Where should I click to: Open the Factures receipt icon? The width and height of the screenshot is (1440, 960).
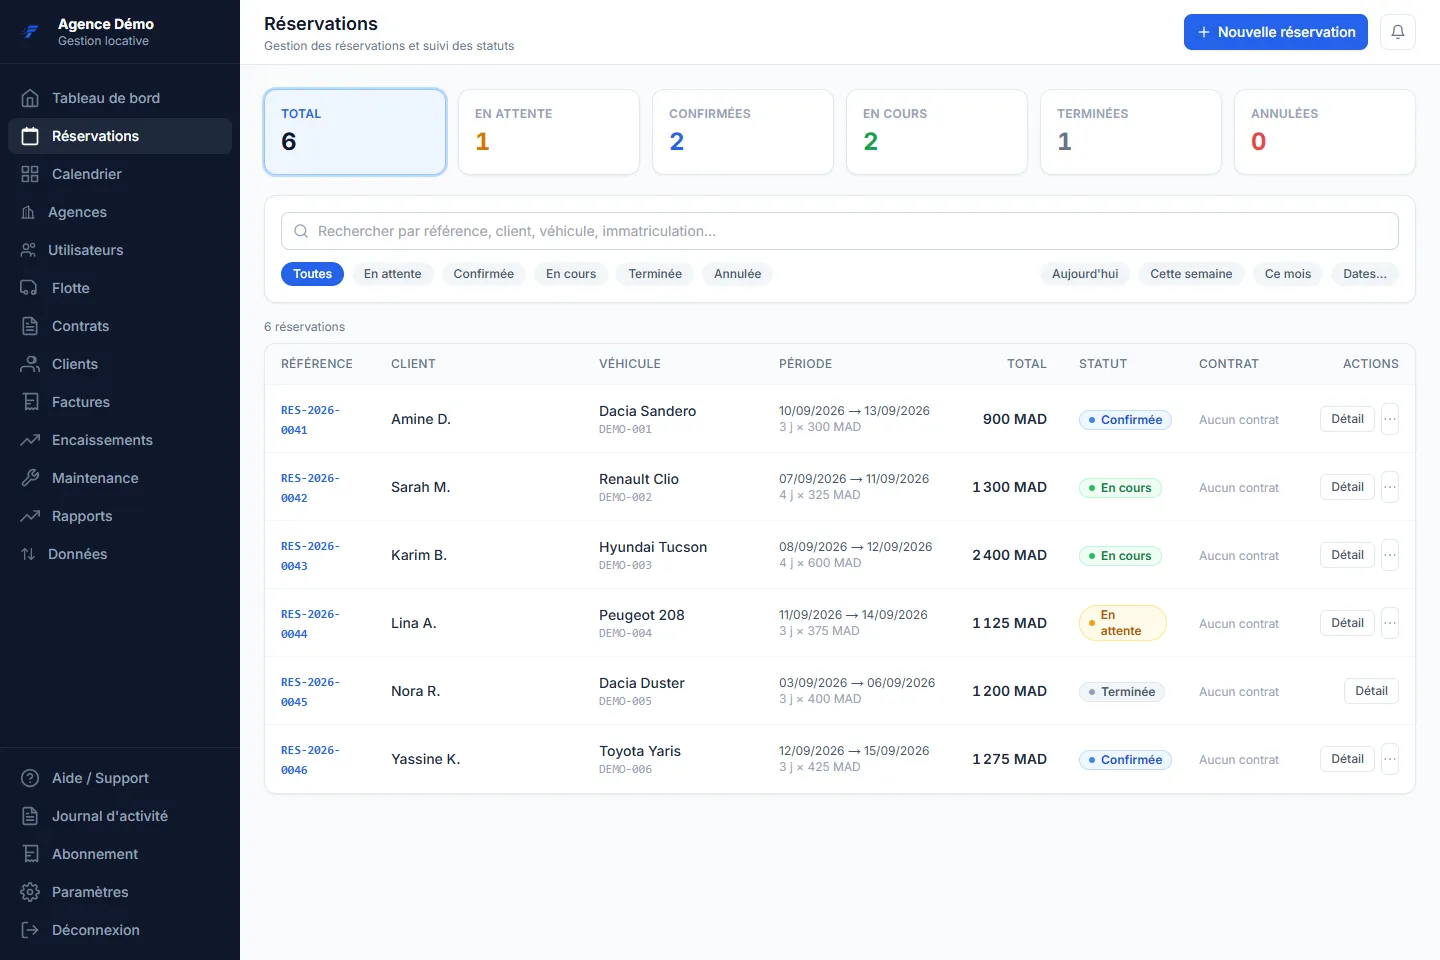tap(30, 402)
